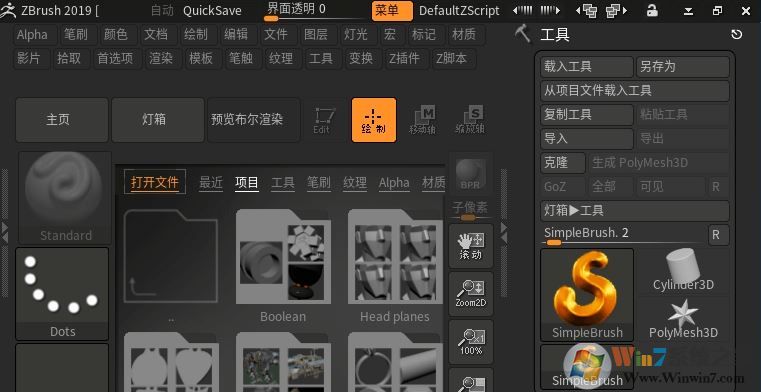Select the 移动轴 move gizmo icon

click(422, 120)
